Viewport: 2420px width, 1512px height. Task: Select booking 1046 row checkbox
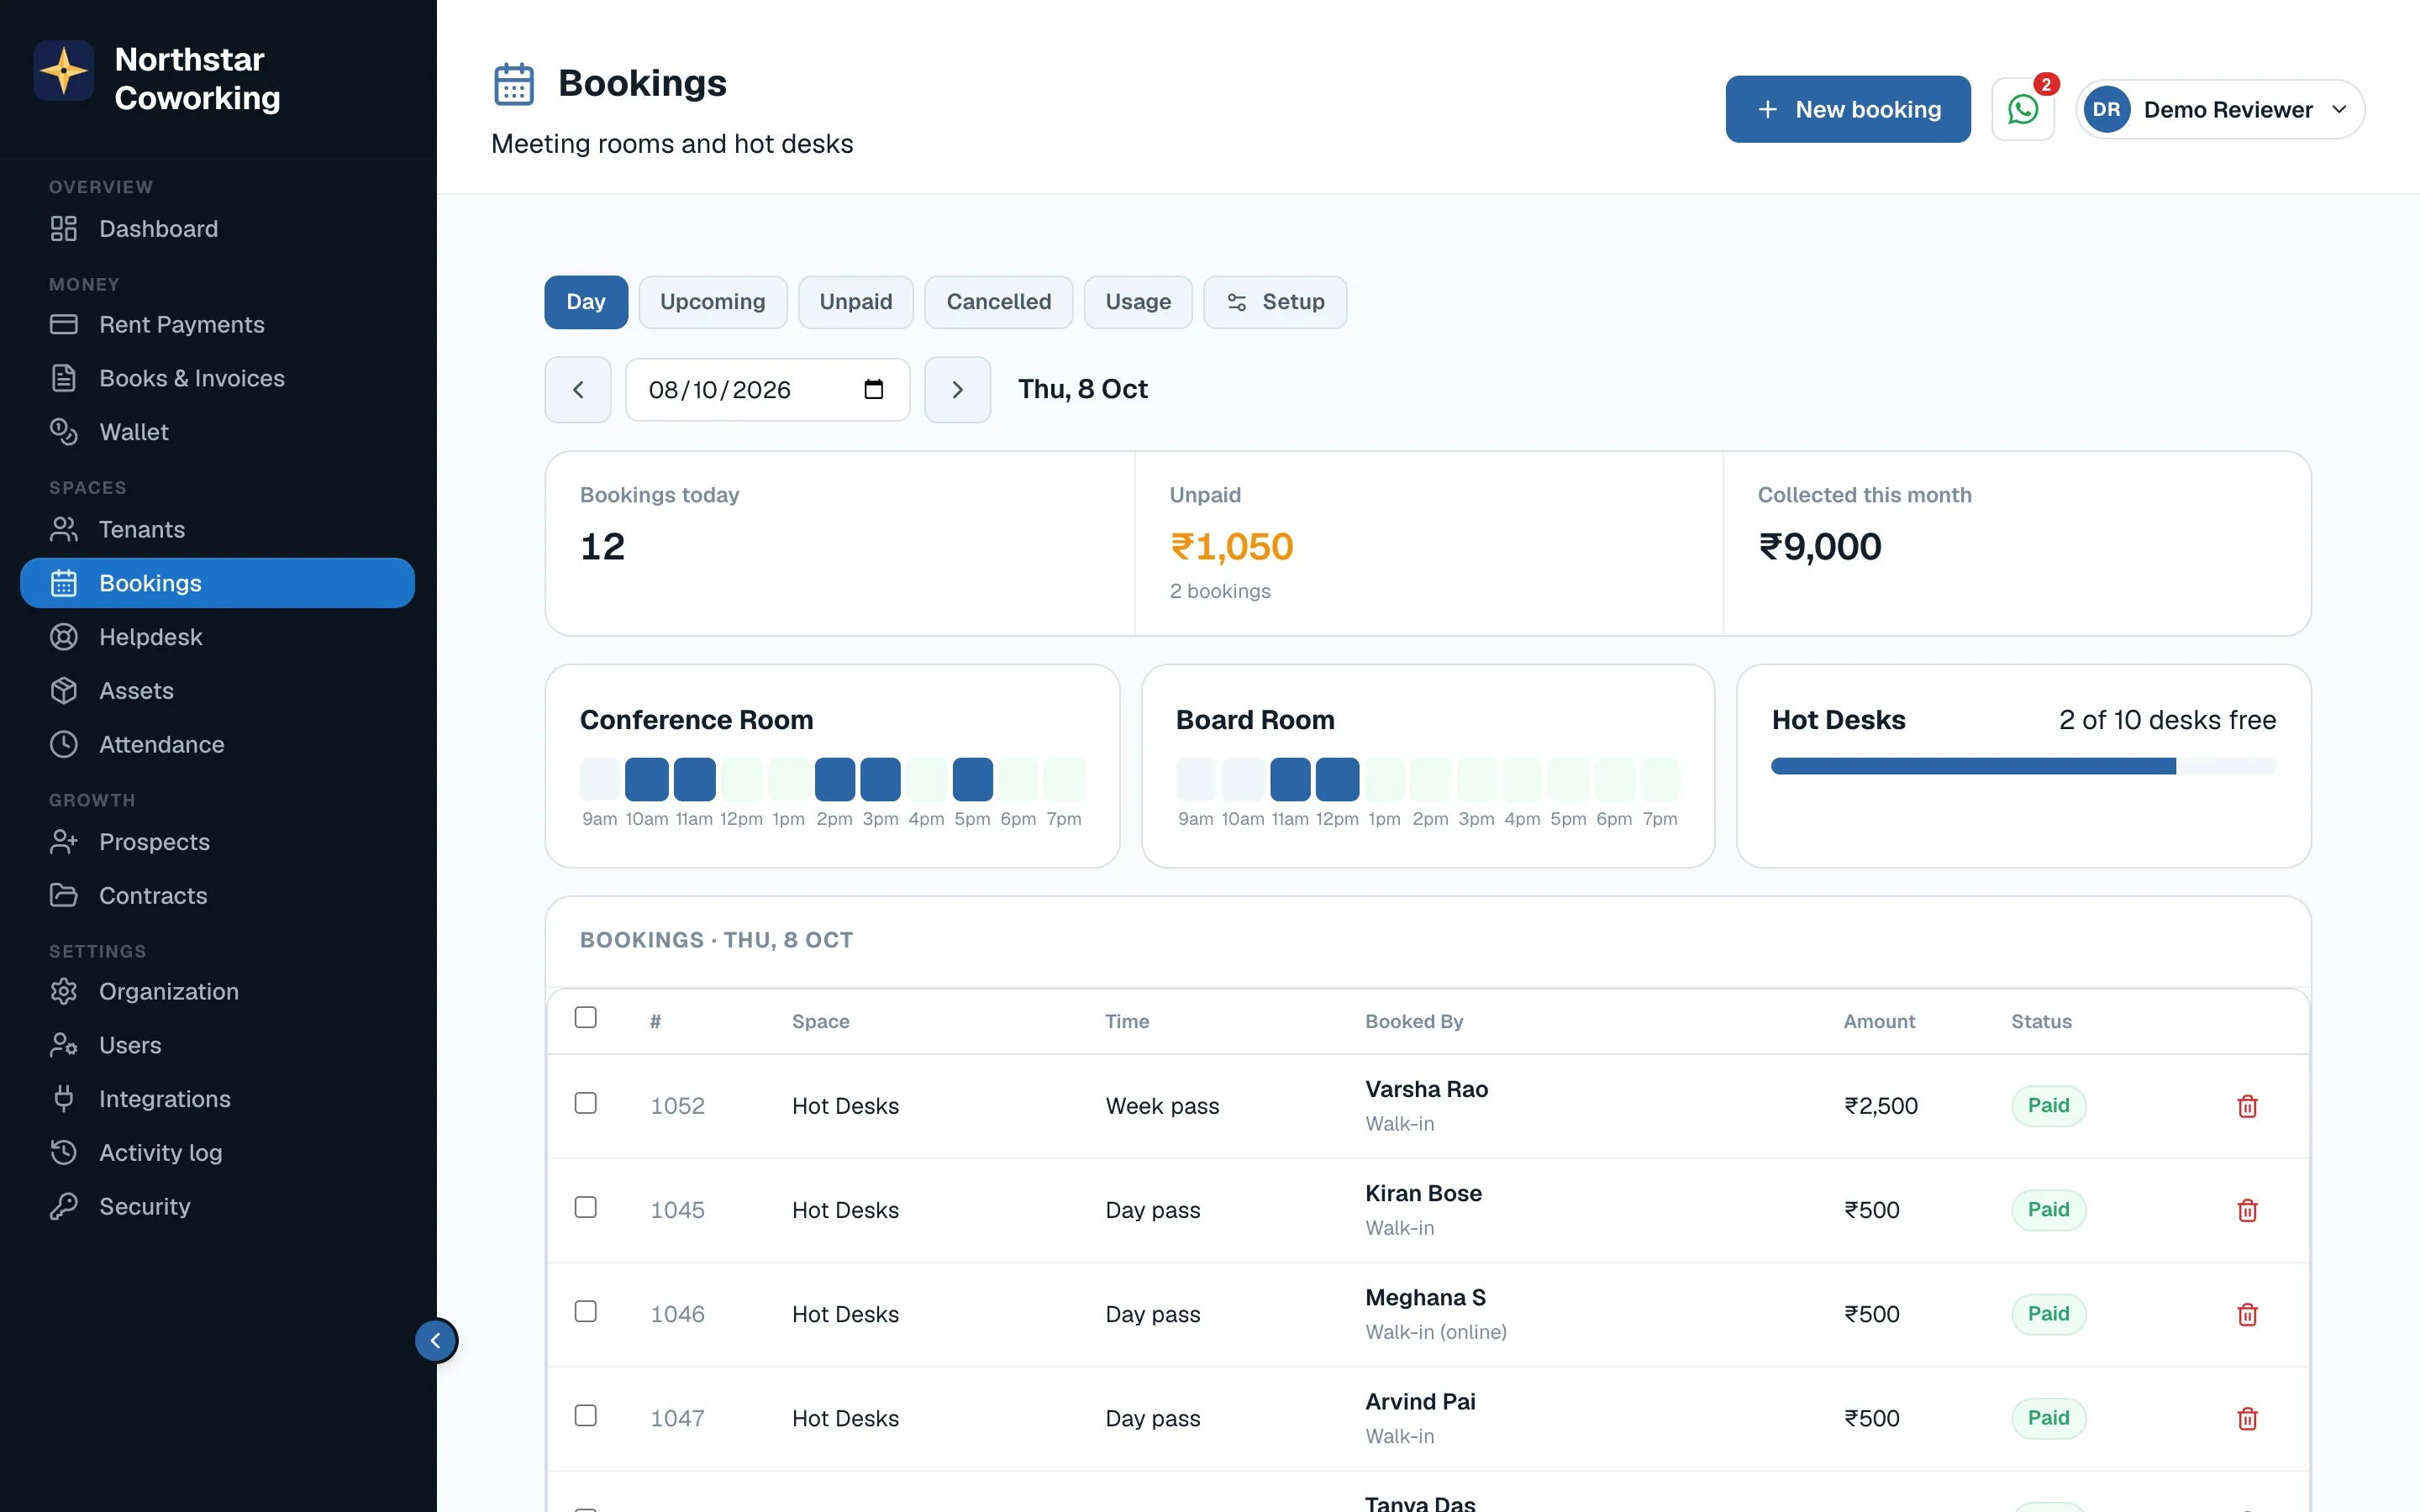(x=586, y=1311)
